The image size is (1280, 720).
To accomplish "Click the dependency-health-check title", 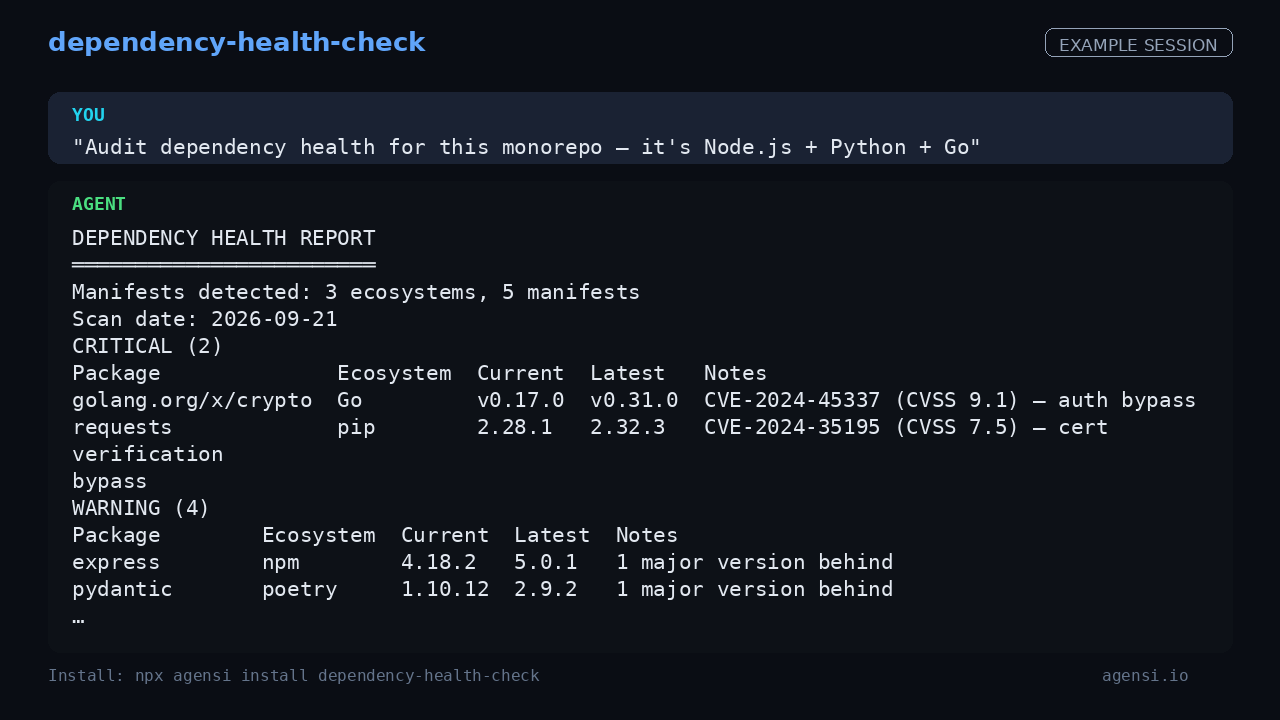I will (x=237, y=43).
